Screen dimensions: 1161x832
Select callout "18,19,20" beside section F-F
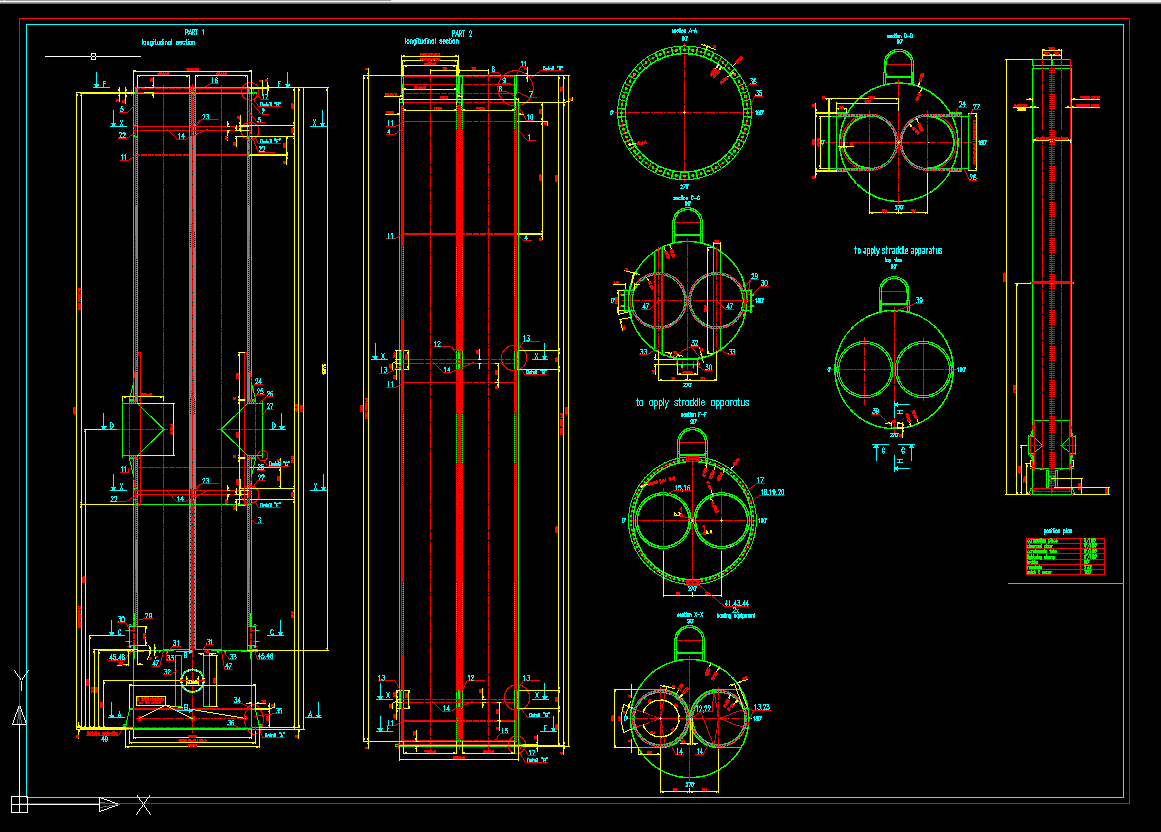[772, 492]
